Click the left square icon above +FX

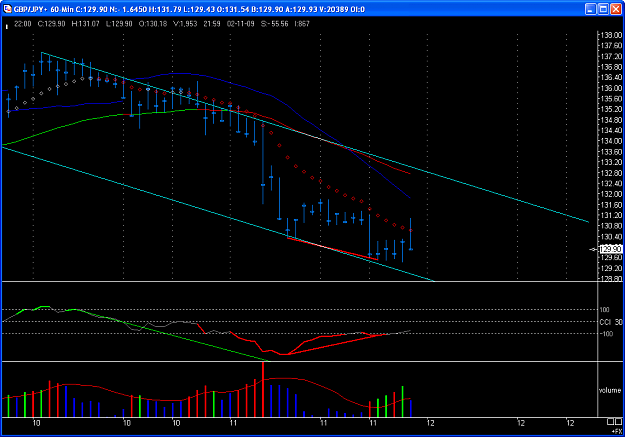pyautogui.click(x=611, y=422)
